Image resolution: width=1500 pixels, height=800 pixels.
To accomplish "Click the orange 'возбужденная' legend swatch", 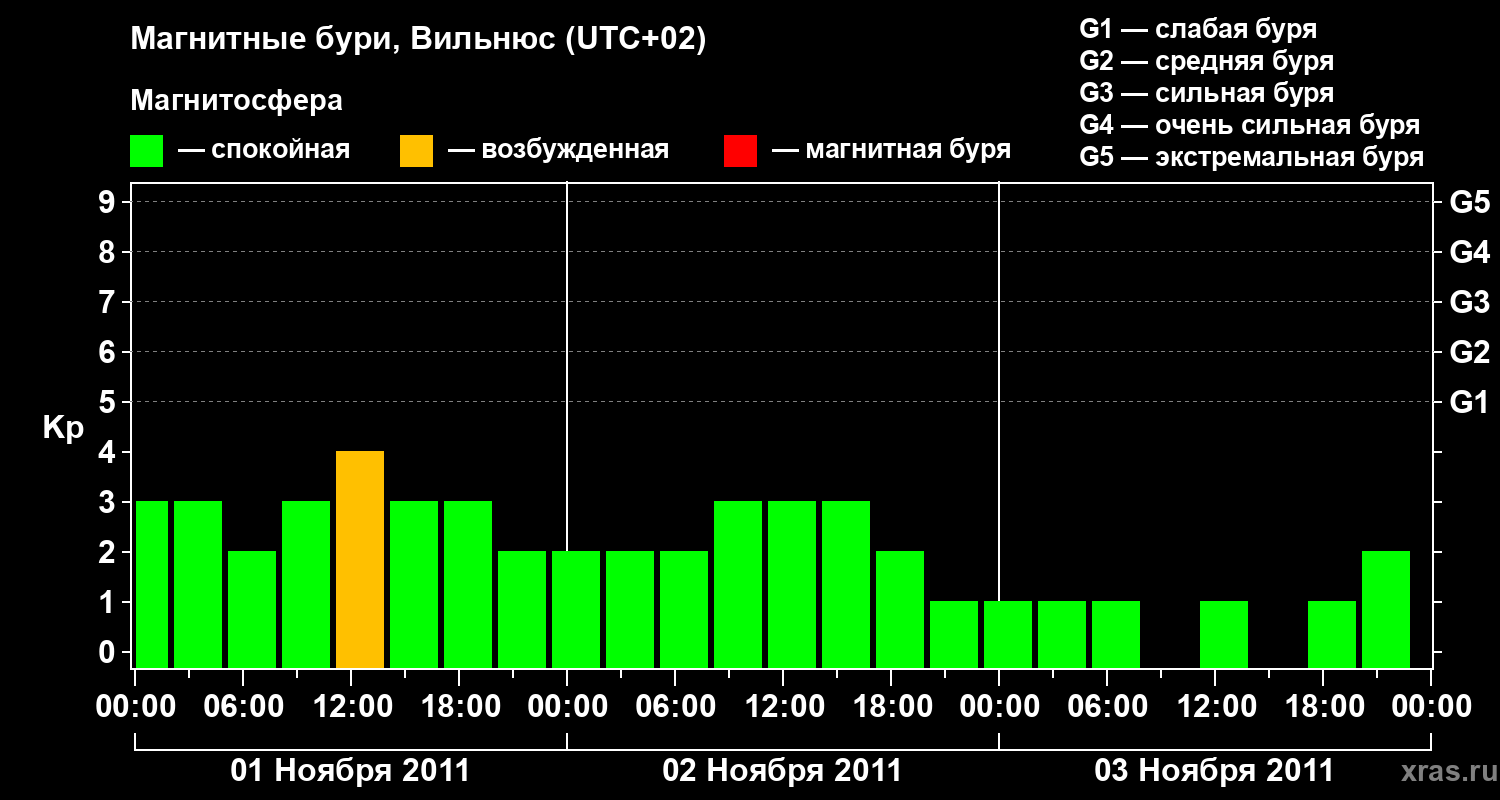I will 416,151.
